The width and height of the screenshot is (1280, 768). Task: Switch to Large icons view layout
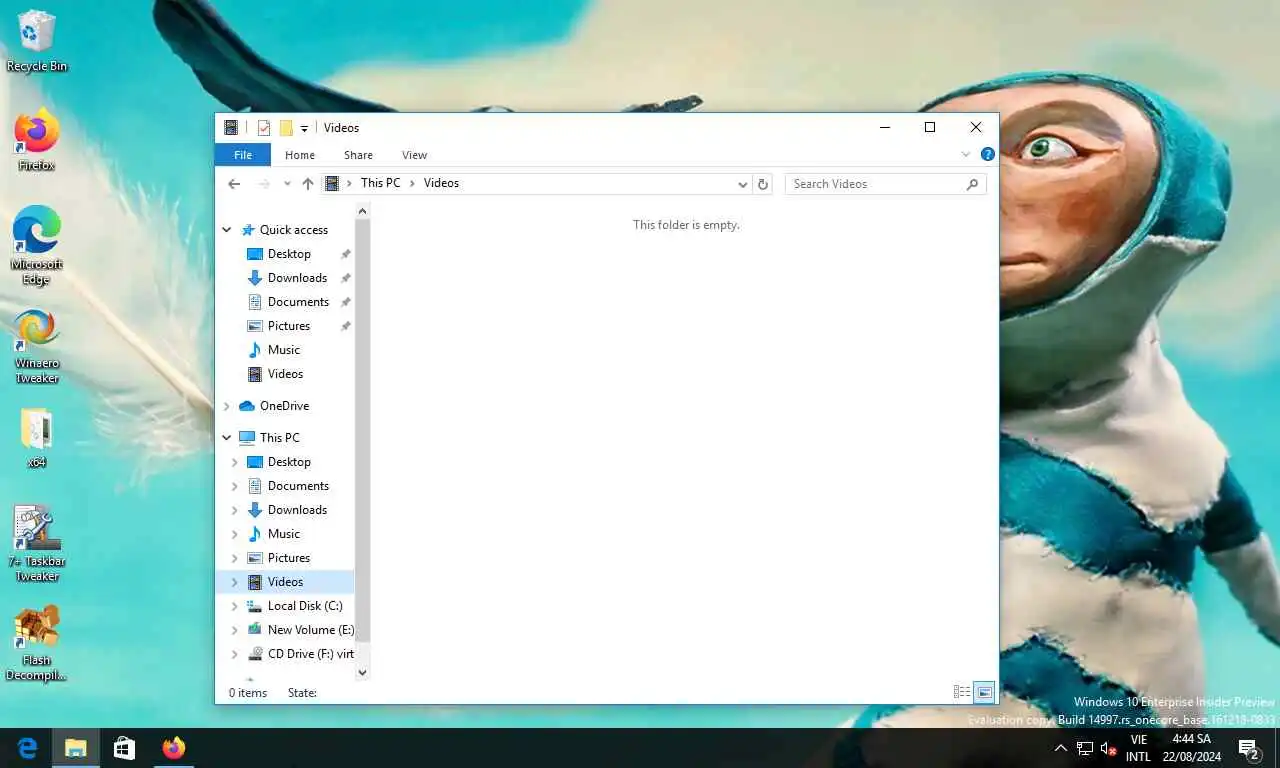984,692
